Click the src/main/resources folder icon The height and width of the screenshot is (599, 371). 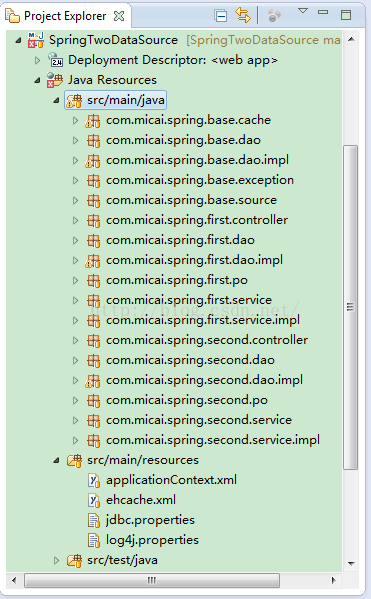(75, 460)
